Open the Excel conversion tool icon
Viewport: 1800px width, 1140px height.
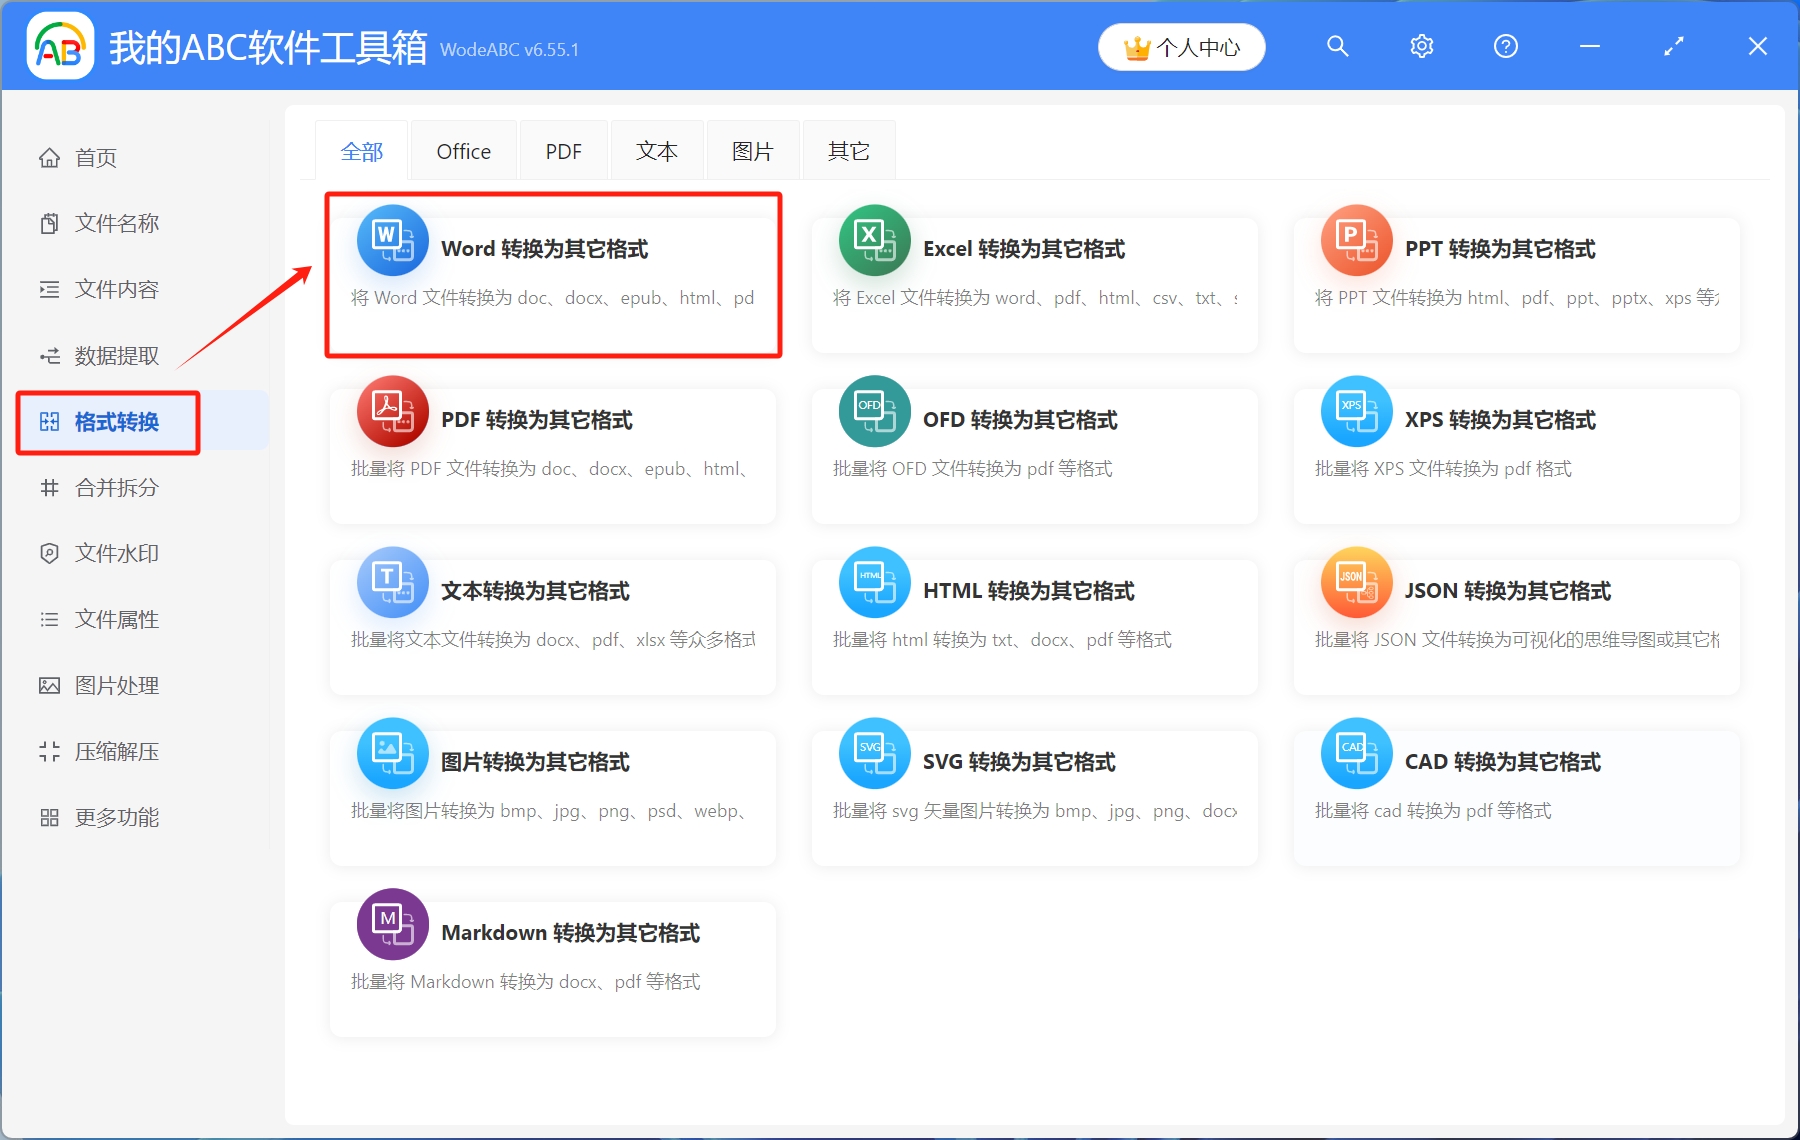(874, 241)
